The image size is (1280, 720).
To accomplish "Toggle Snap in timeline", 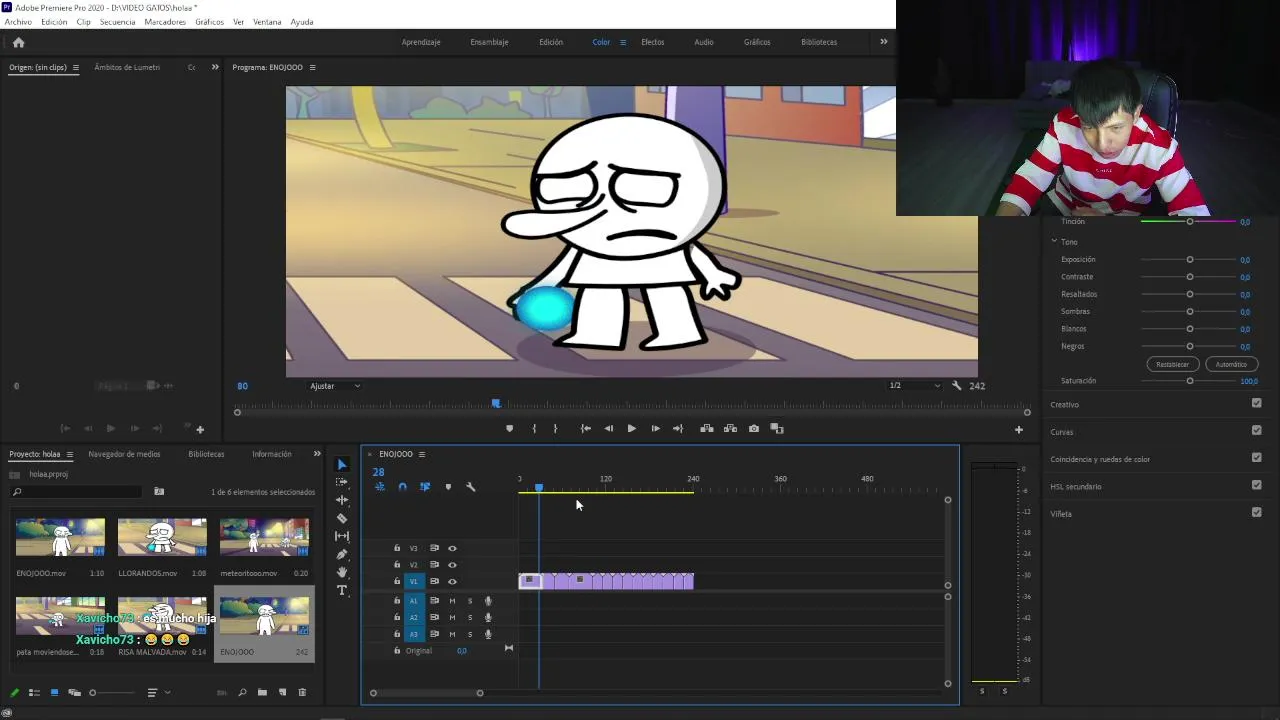I will 402,487.
